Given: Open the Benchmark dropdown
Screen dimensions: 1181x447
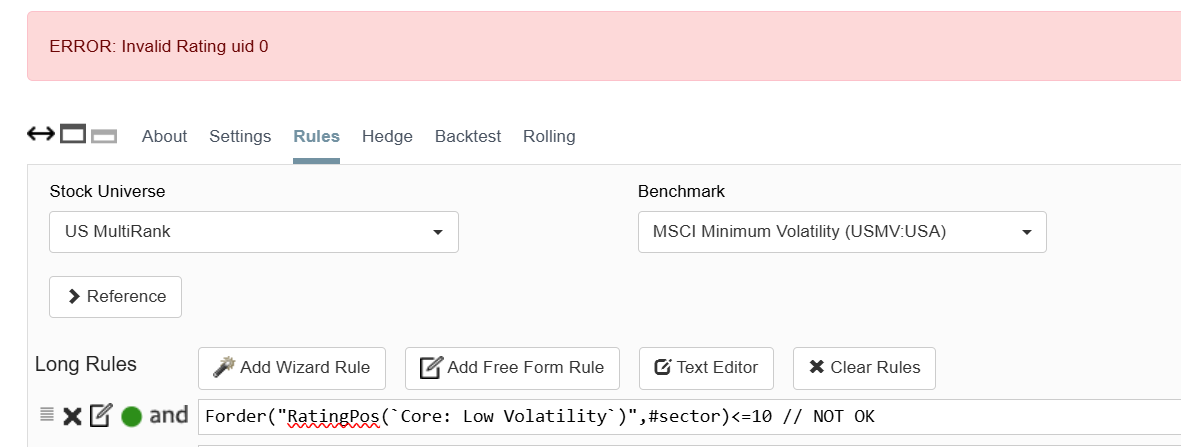Looking at the screenshot, I should click(x=842, y=232).
